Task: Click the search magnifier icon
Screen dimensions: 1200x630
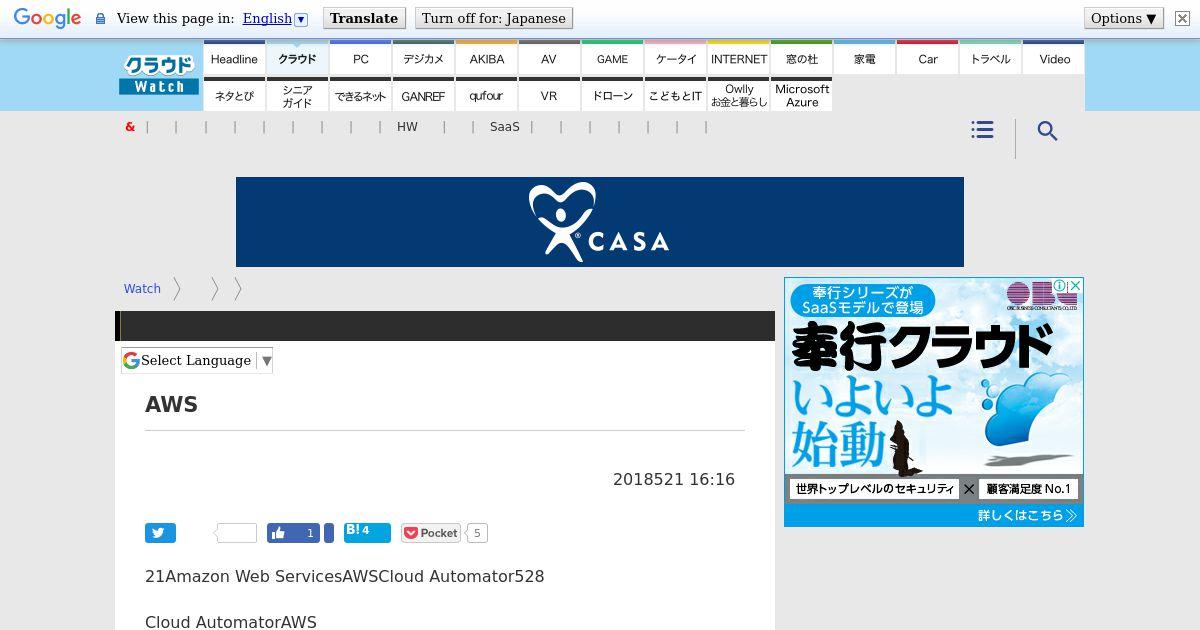Action: (x=1047, y=131)
